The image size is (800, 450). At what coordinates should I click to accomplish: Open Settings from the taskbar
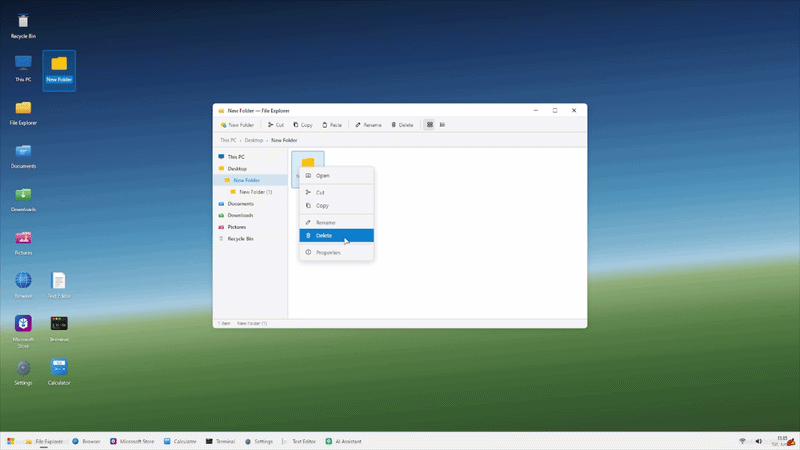pyautogui.click(x=259, y=441)
